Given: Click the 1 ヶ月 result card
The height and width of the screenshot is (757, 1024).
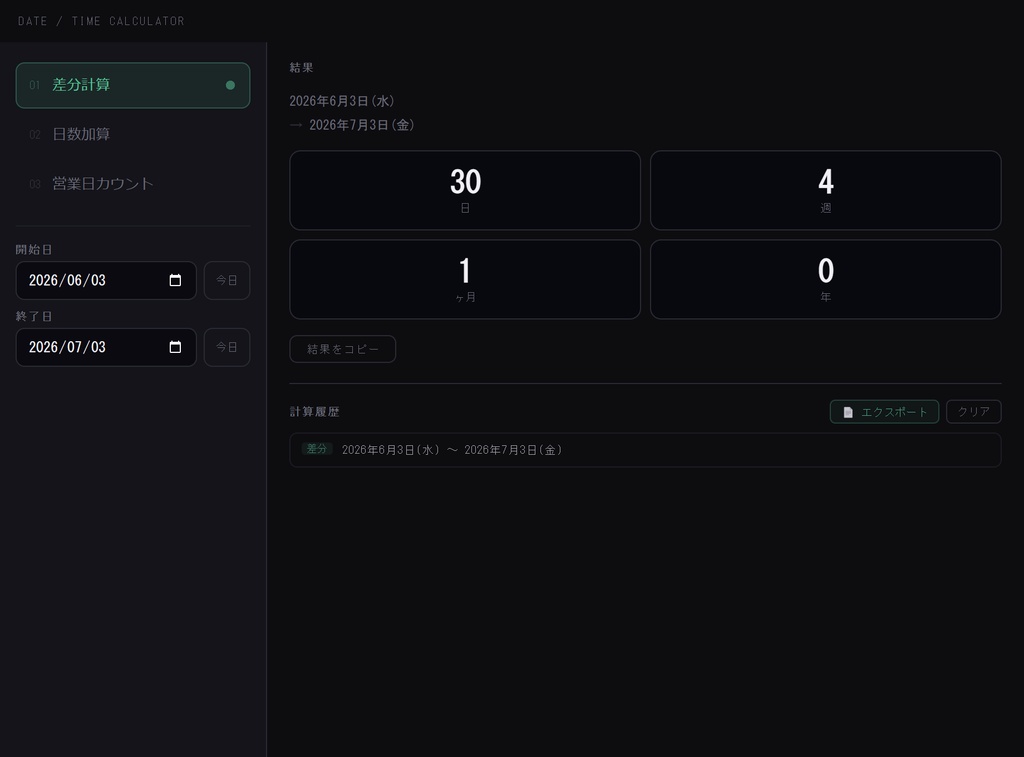Looking at the screenshot, I should pyautogui.click(x=465, y=279).
